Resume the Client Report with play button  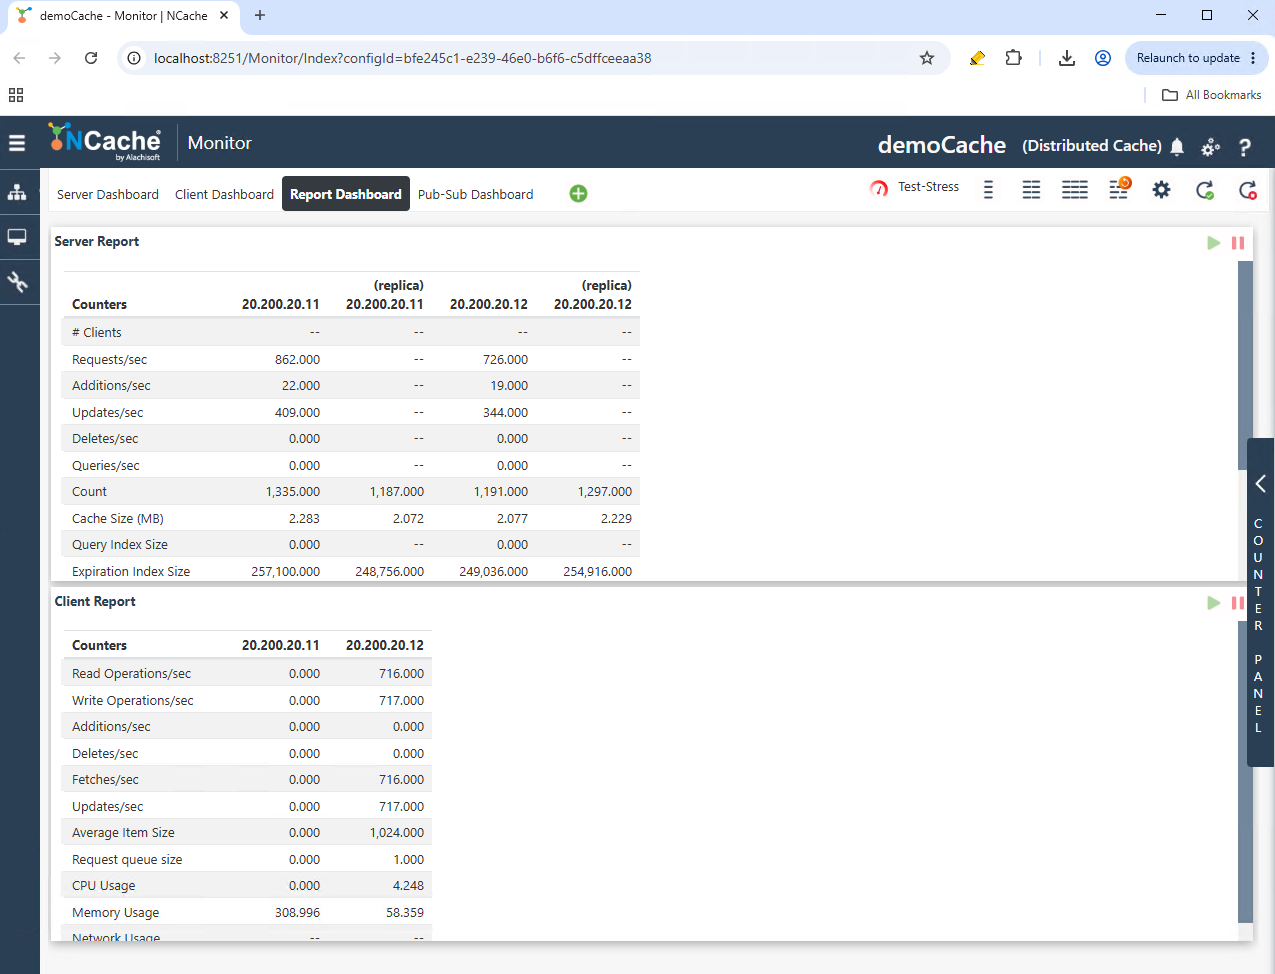coord(1213,603)
